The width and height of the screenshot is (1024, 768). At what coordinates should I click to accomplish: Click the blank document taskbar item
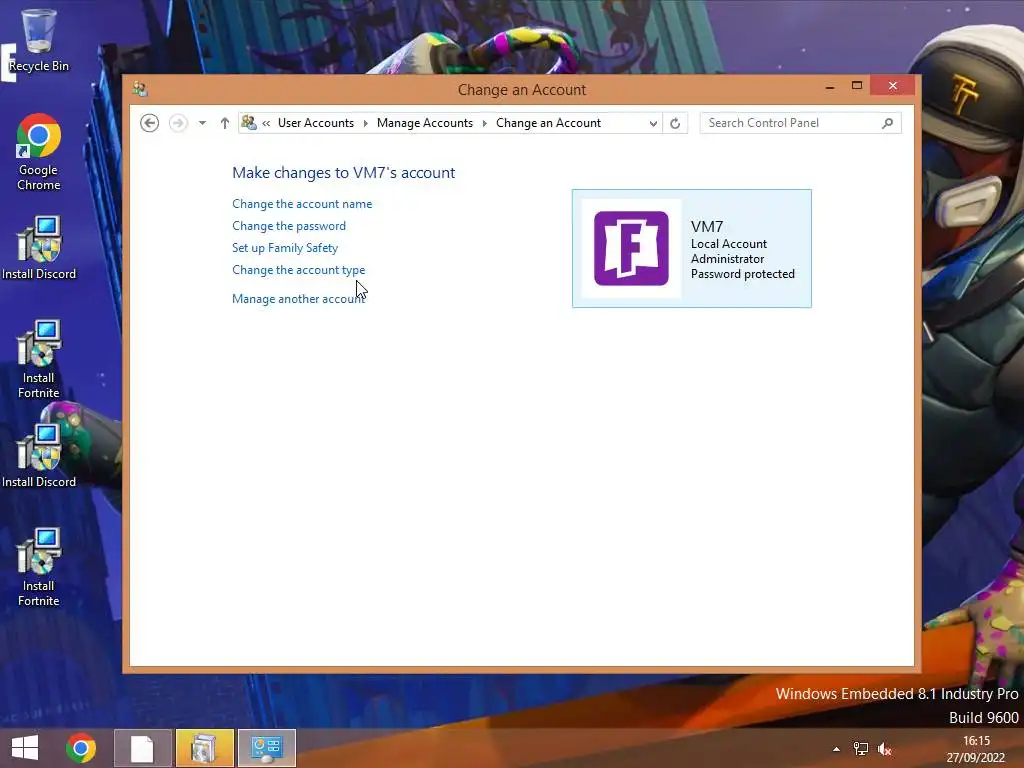coord(142,748)
